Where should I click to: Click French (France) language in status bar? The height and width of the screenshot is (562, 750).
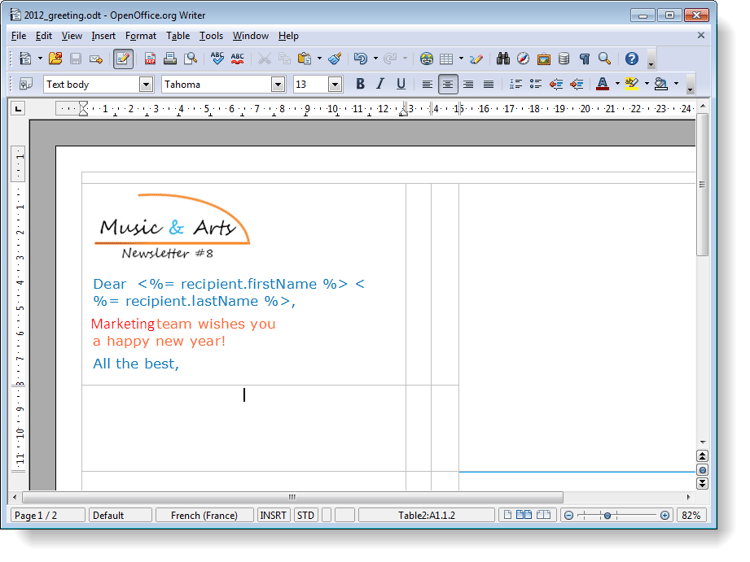pos(204,516)
